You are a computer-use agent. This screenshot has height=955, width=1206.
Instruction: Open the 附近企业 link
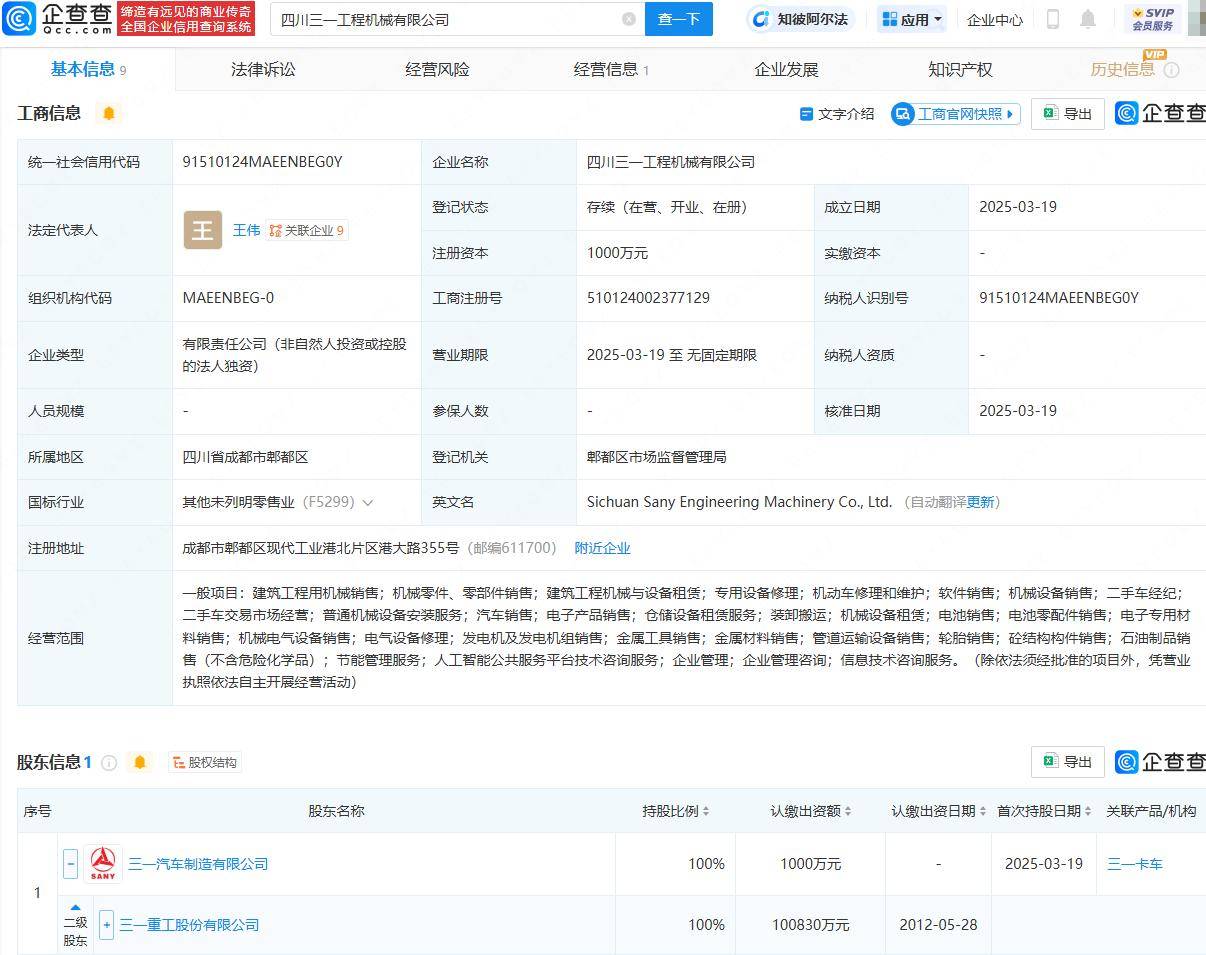pyautogui.click(x=603, y=548)
